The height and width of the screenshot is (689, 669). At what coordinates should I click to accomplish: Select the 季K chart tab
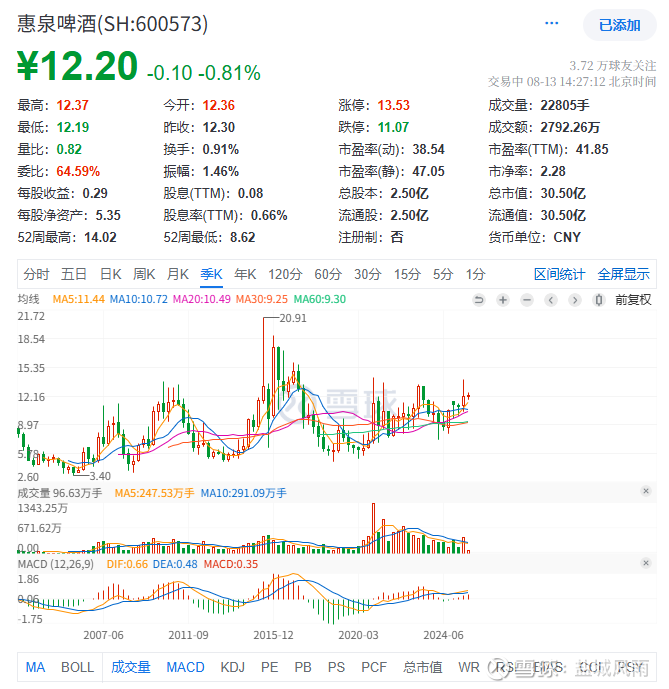(x=211, y=274)
